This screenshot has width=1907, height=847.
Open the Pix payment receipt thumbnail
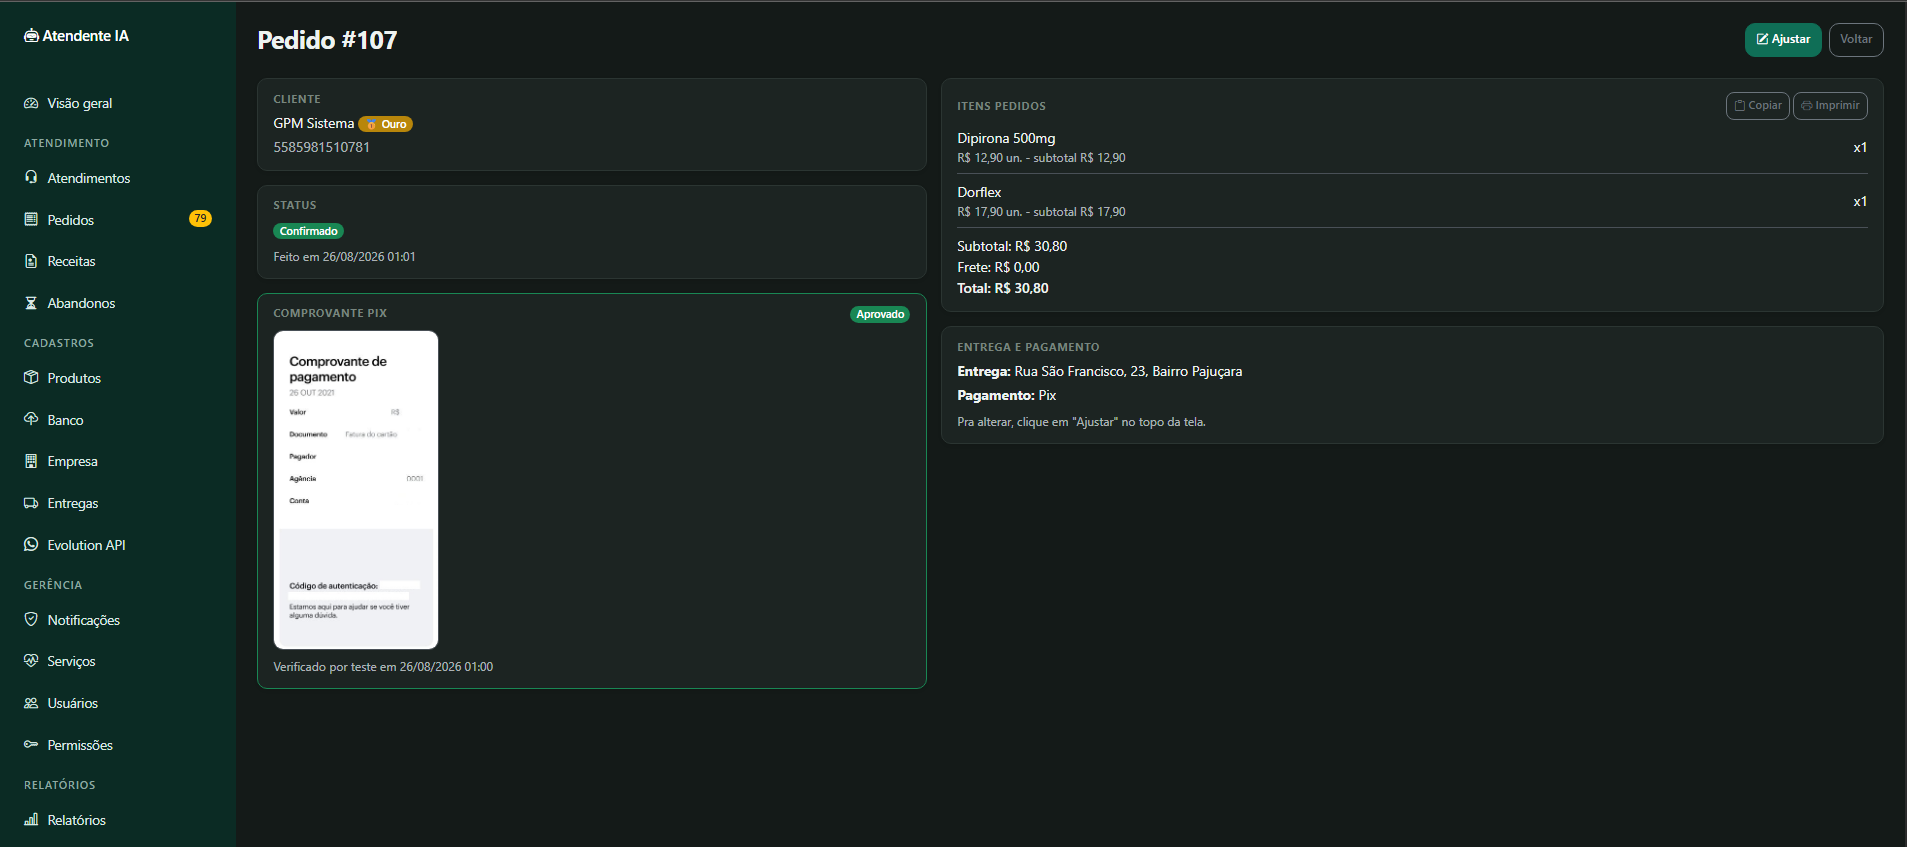click(356, 490)
